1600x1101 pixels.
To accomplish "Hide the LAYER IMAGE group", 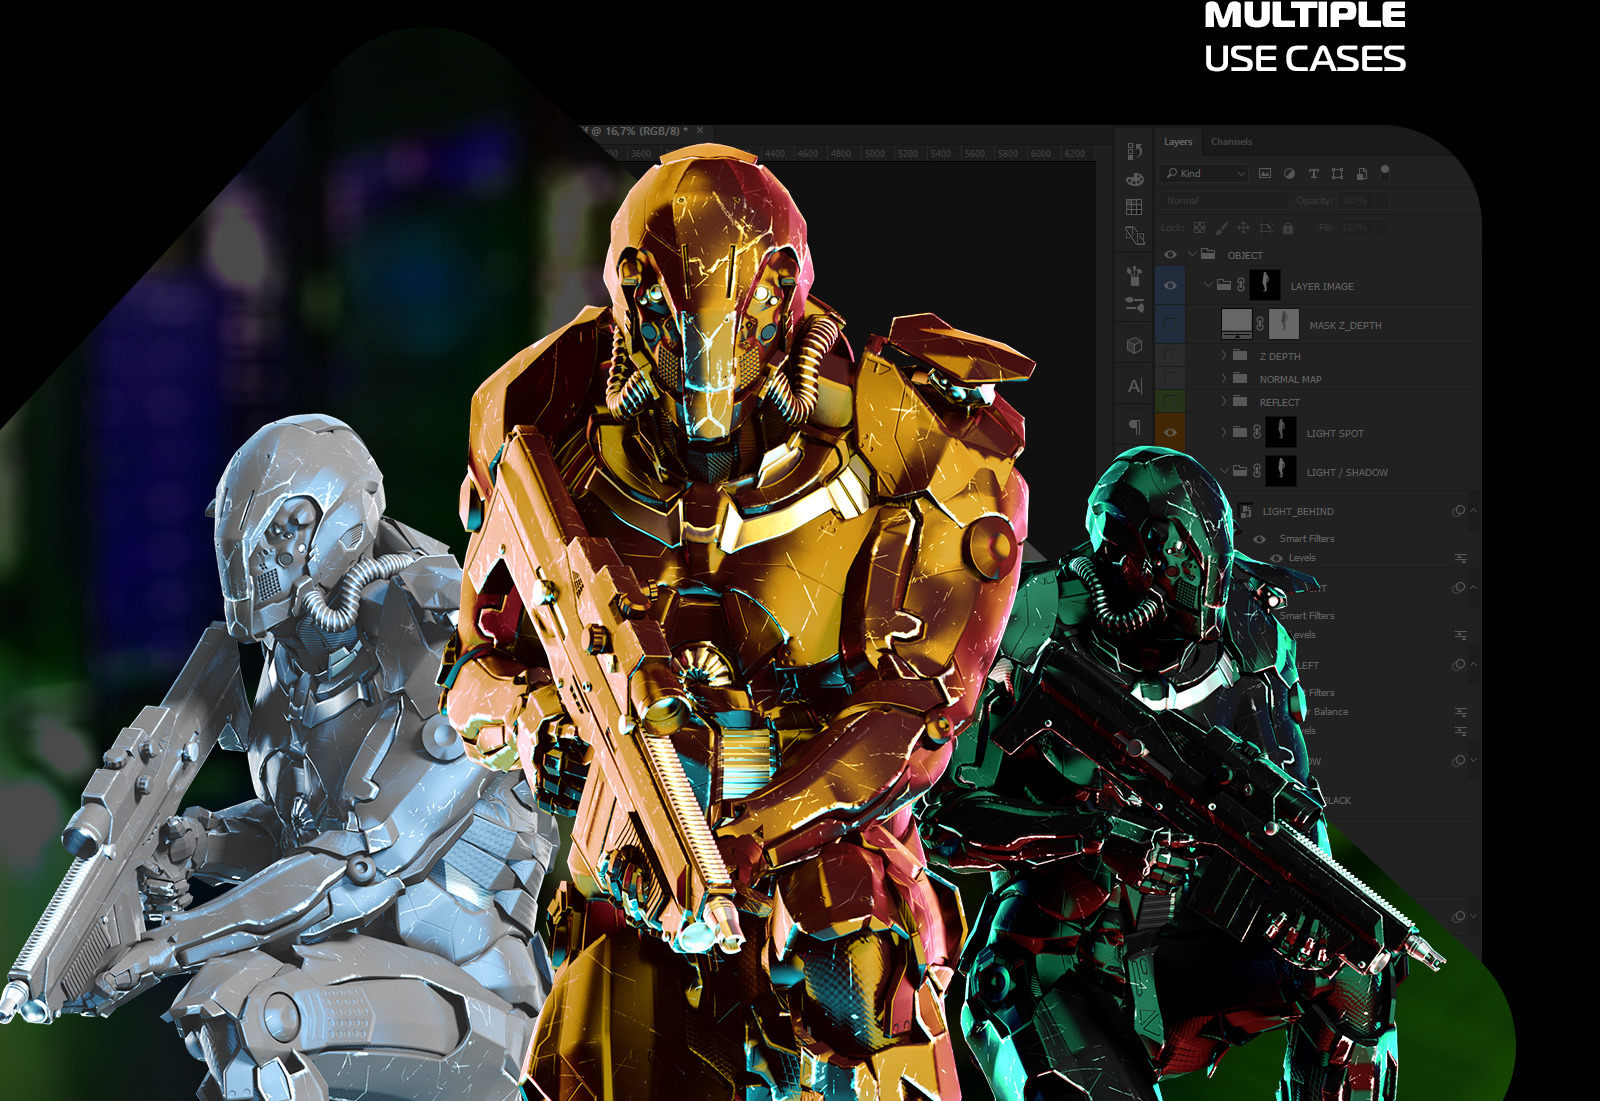I will click(x=1170, y=285).
